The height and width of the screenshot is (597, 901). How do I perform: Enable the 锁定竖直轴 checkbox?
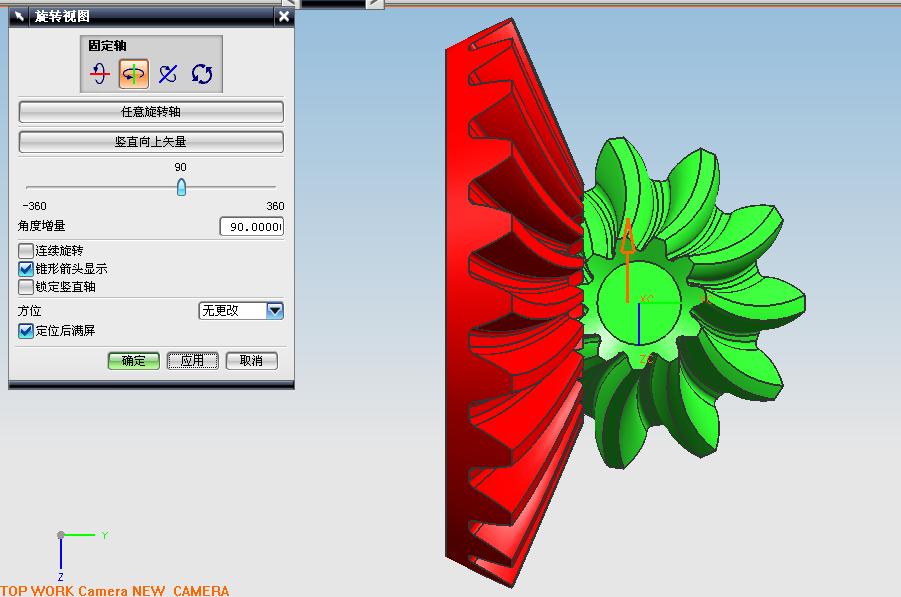(26, 286)
